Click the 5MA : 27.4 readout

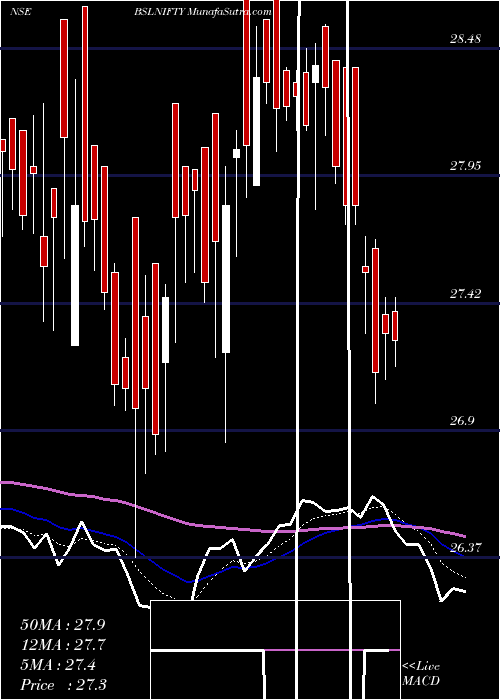[58, 665]
